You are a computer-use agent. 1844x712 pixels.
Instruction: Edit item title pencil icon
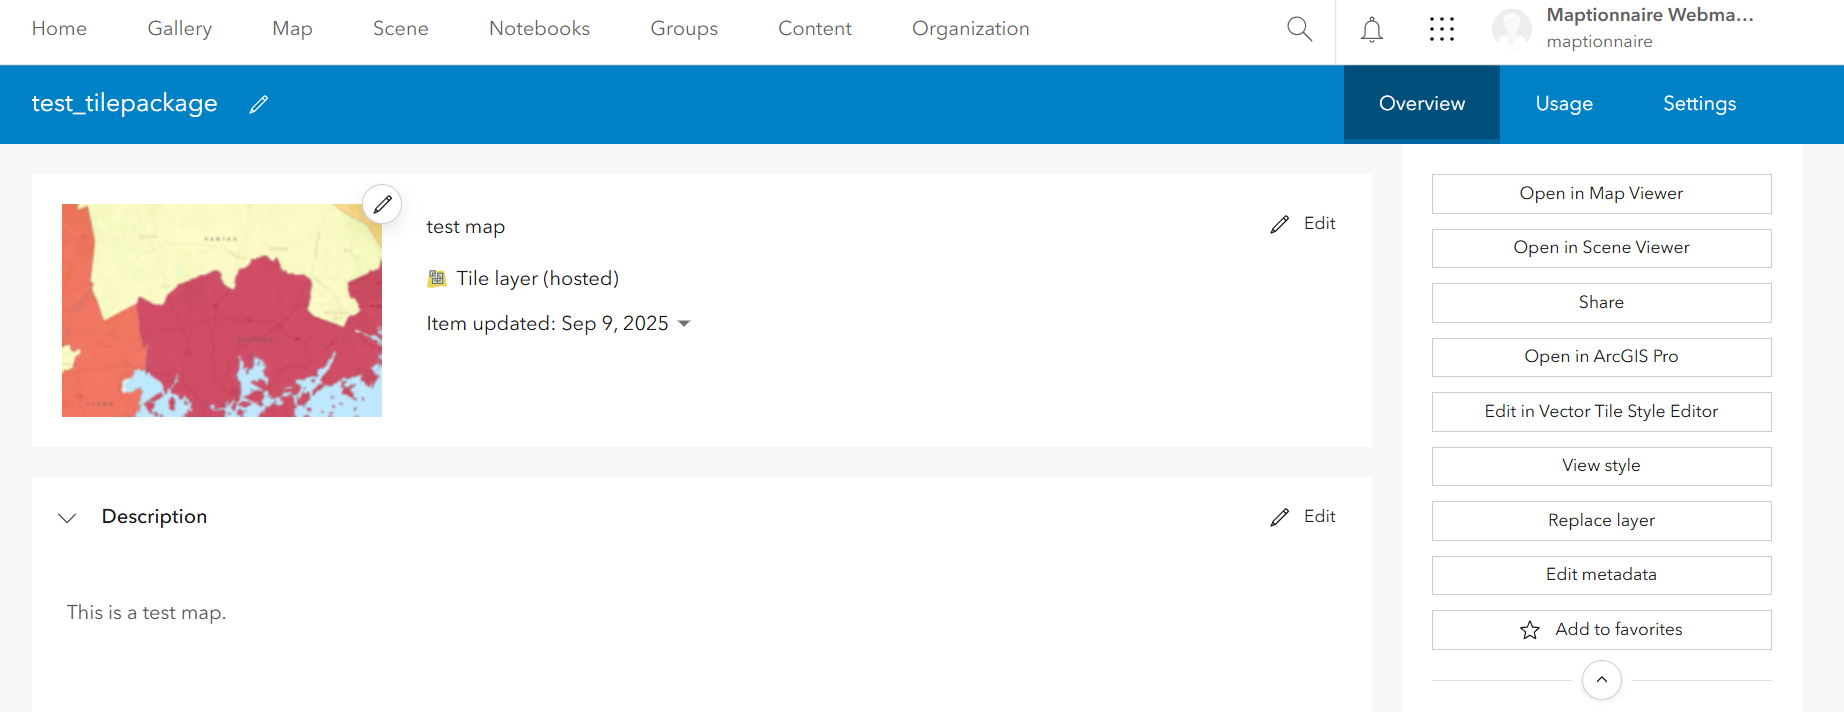[259, 104]
